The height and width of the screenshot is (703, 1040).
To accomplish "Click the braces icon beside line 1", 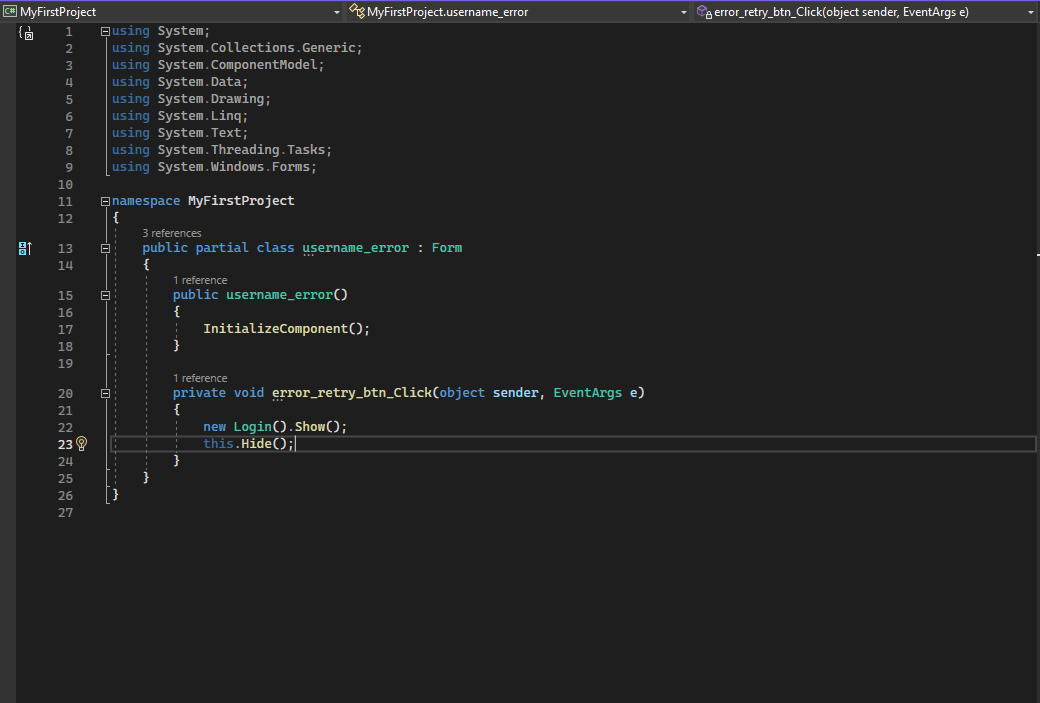I will click(26, 33).
